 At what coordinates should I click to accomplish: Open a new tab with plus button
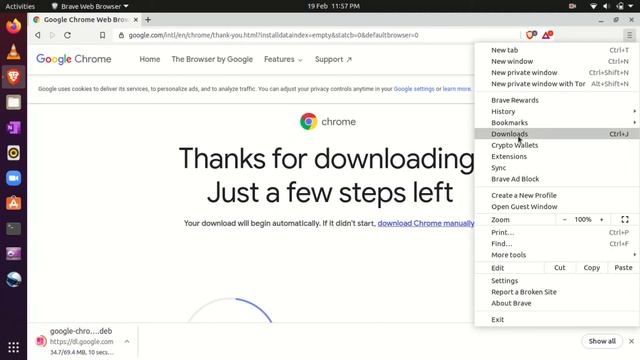148,20
